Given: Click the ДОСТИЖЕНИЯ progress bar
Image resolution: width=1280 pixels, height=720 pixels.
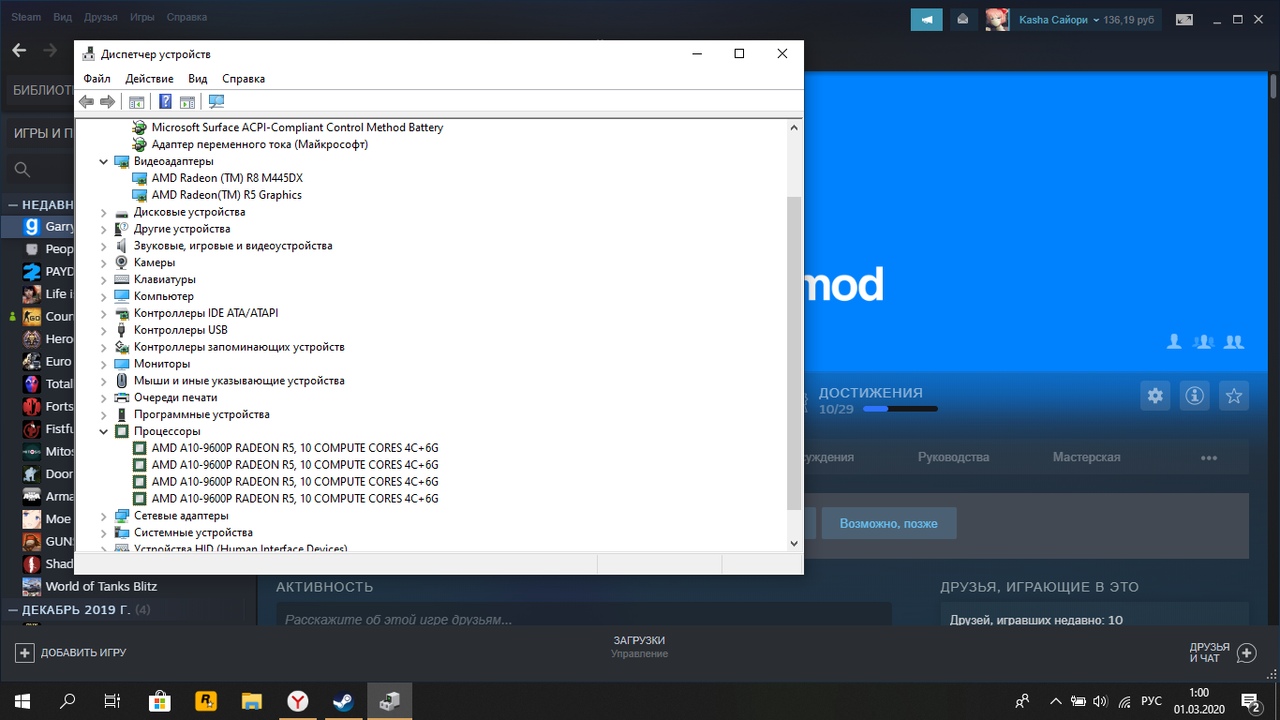Looking at the screenshot, I should pos(900,409).
